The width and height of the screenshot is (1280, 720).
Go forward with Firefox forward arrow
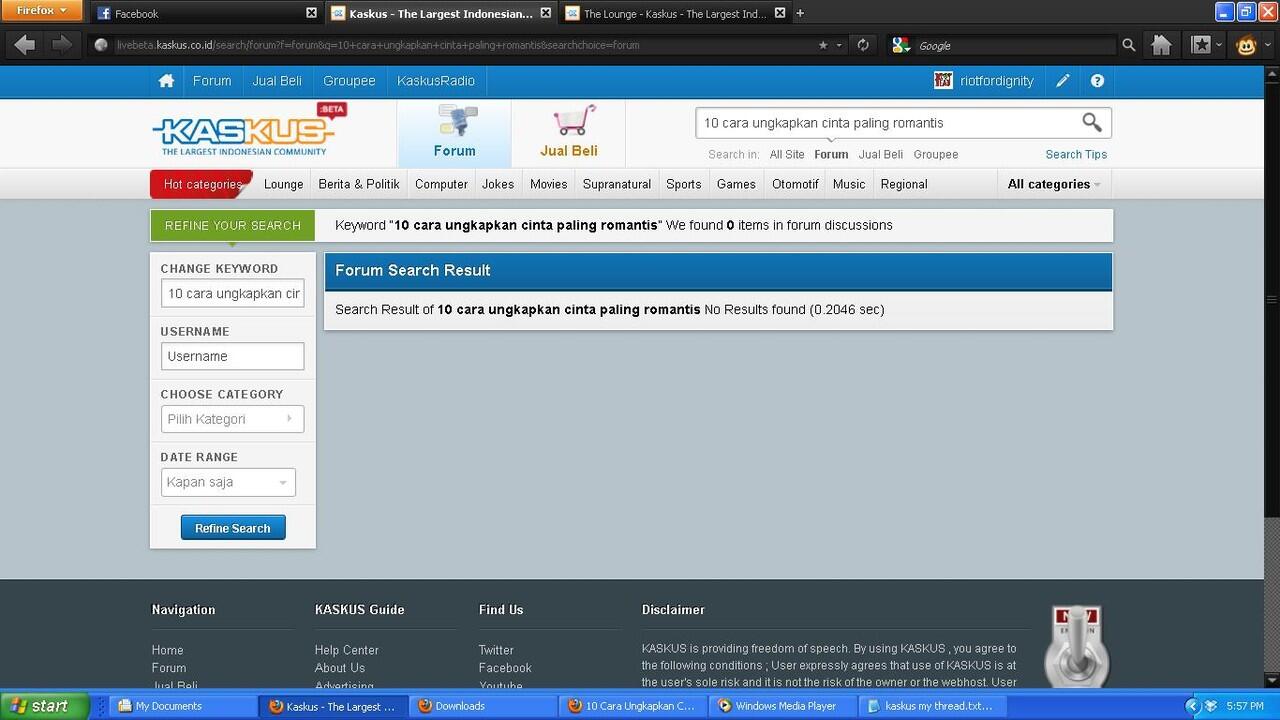[x=61, y=45]
